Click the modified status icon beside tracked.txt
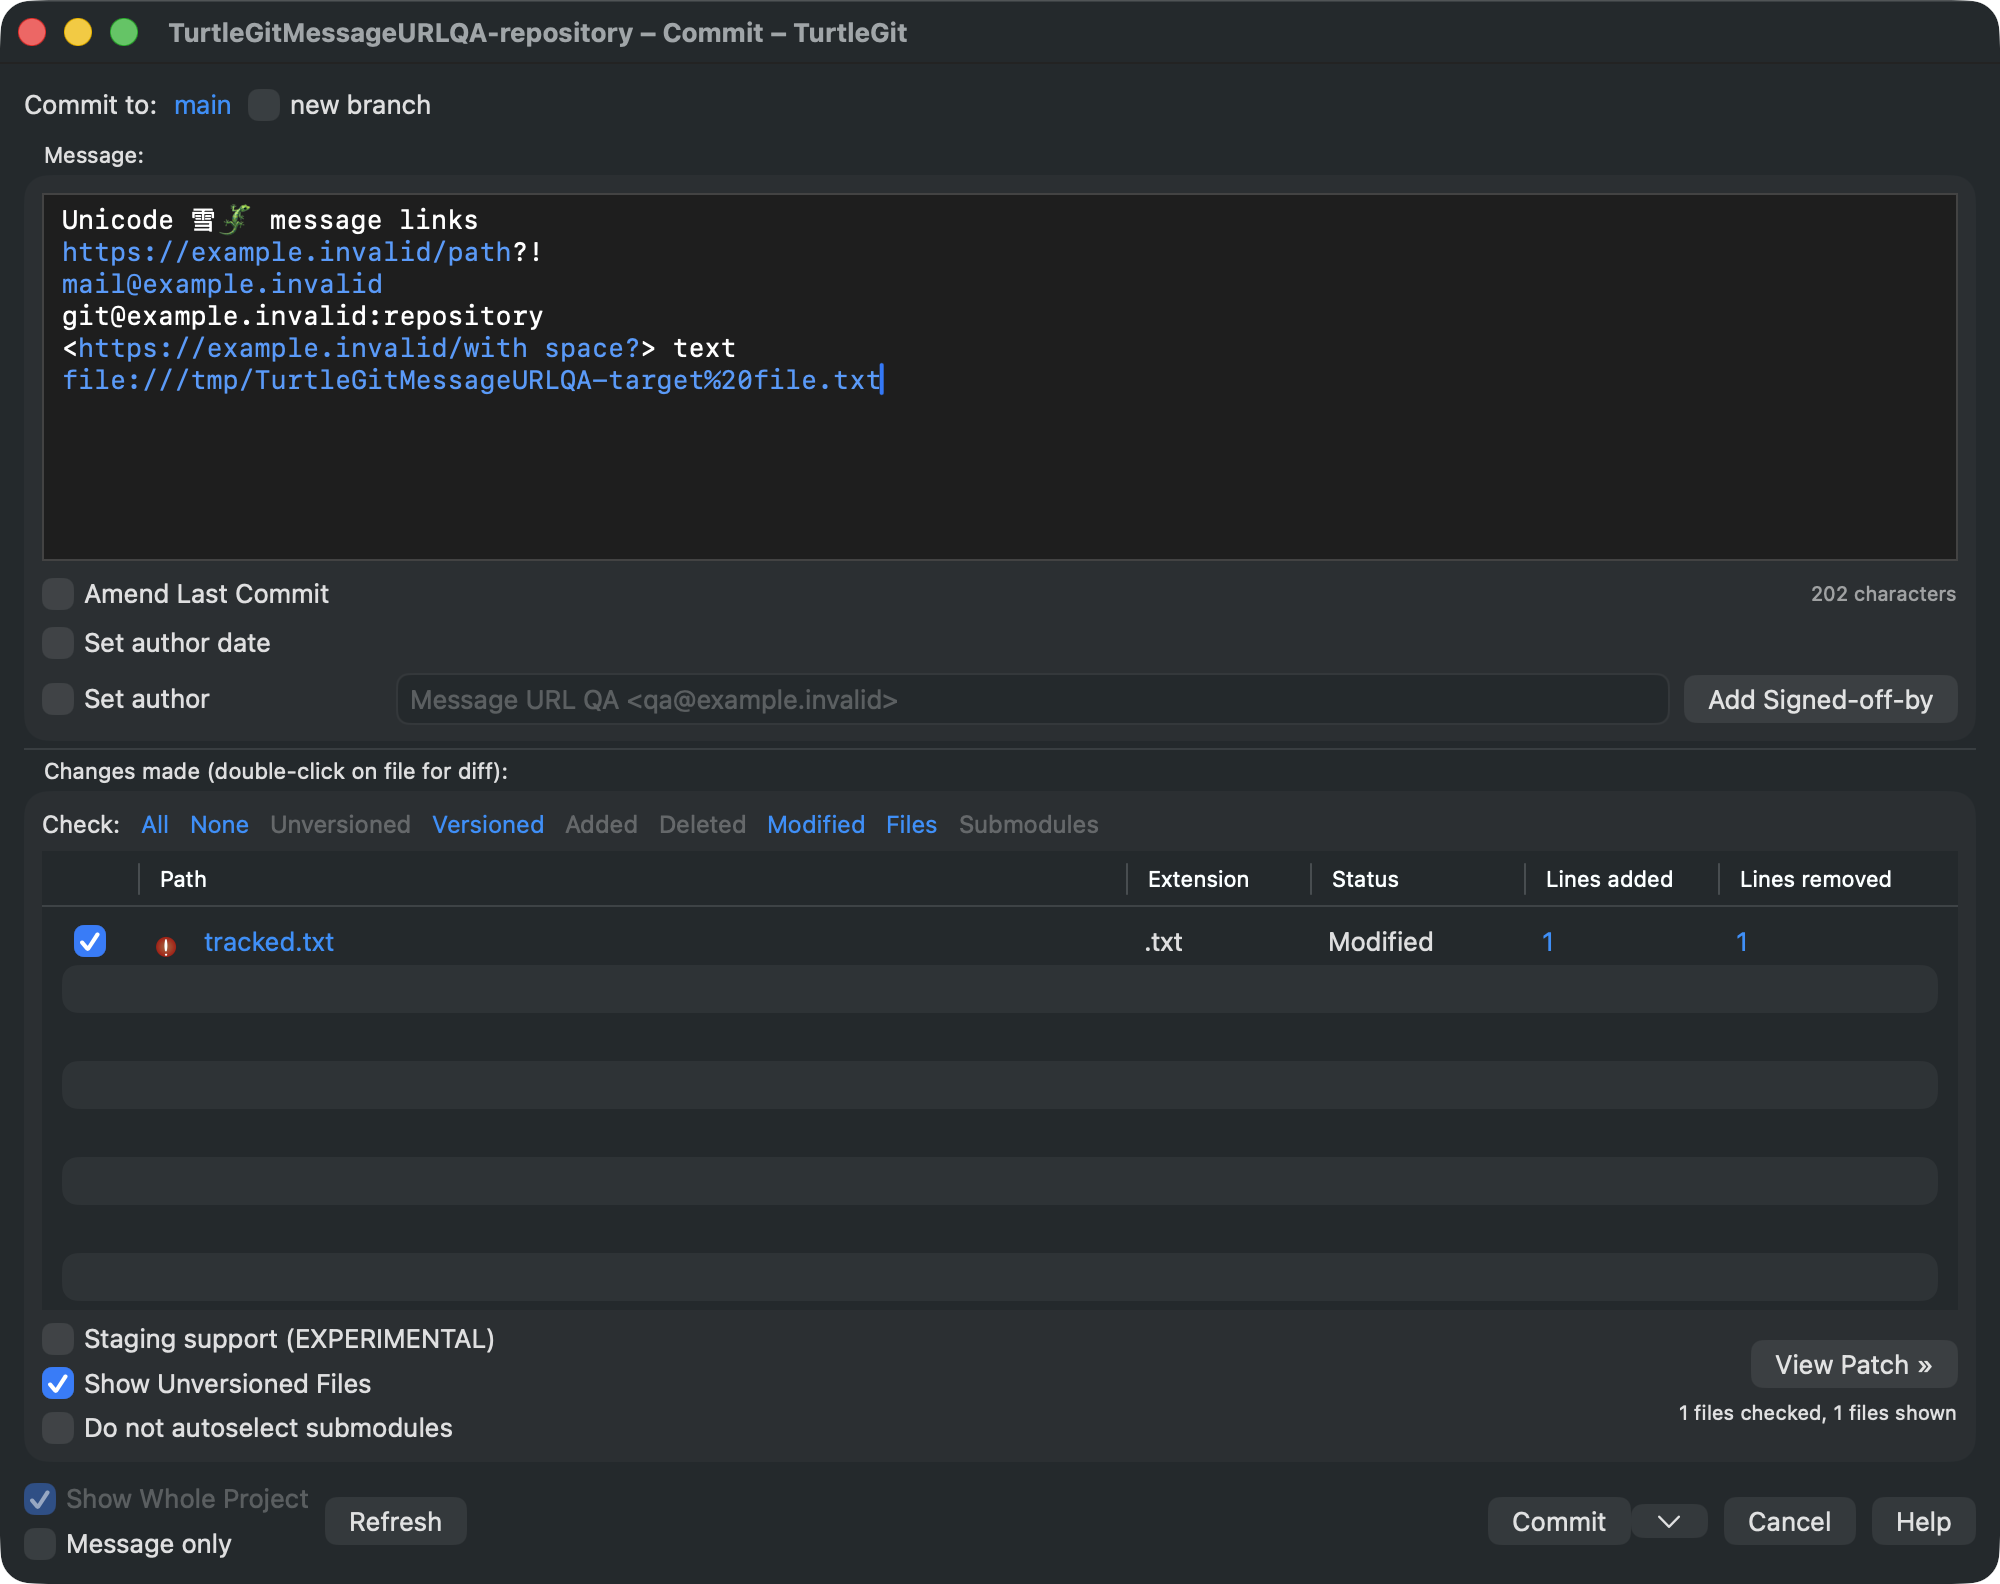Screen dimensions: 2000x1584 (x=166, y=945)
